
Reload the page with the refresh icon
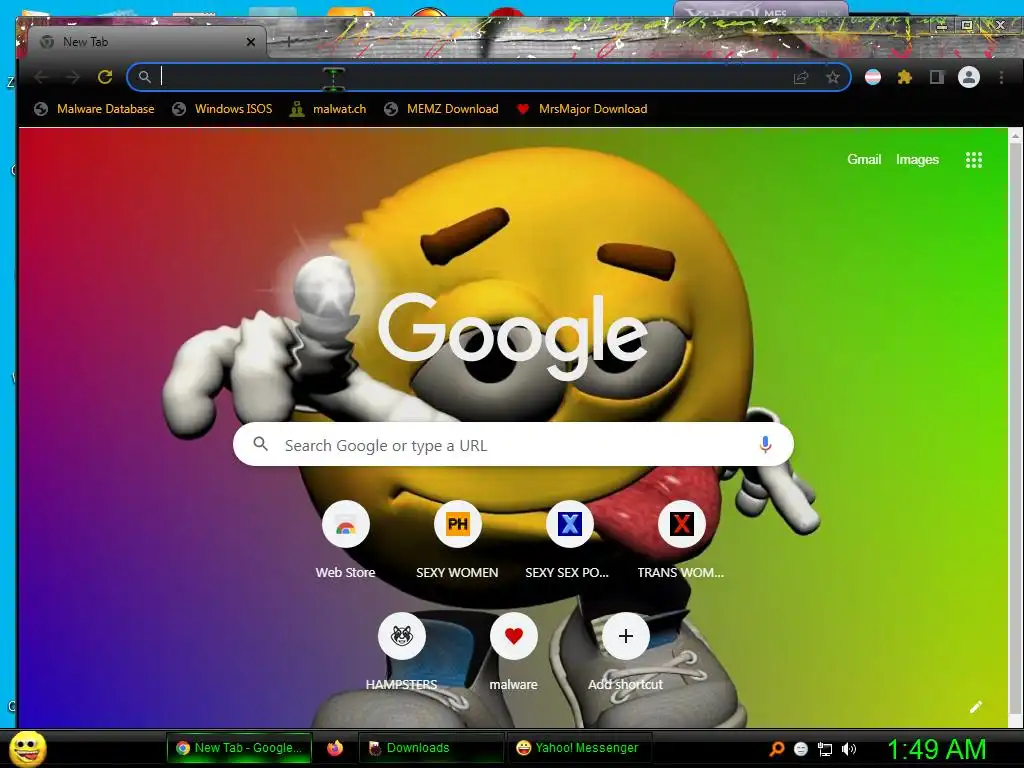pos(104,77)
